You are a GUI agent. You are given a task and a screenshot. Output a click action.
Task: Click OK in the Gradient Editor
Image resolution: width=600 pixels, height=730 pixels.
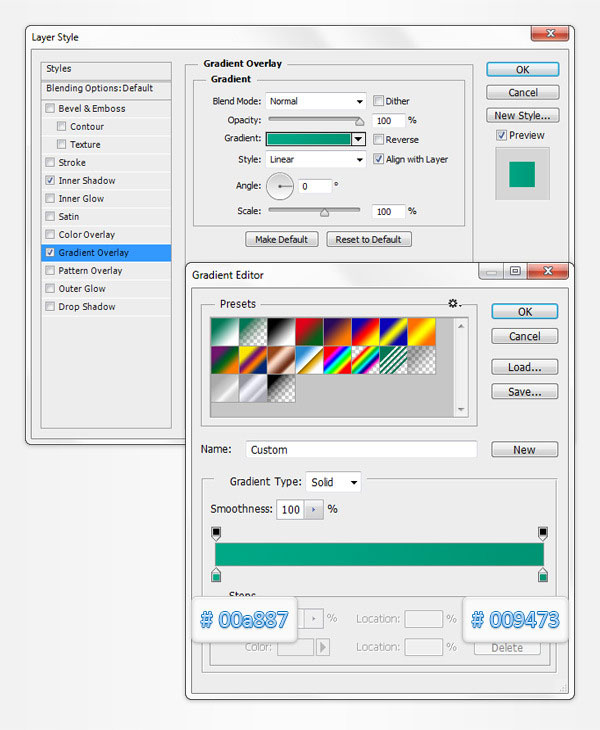tap(525, 311)
